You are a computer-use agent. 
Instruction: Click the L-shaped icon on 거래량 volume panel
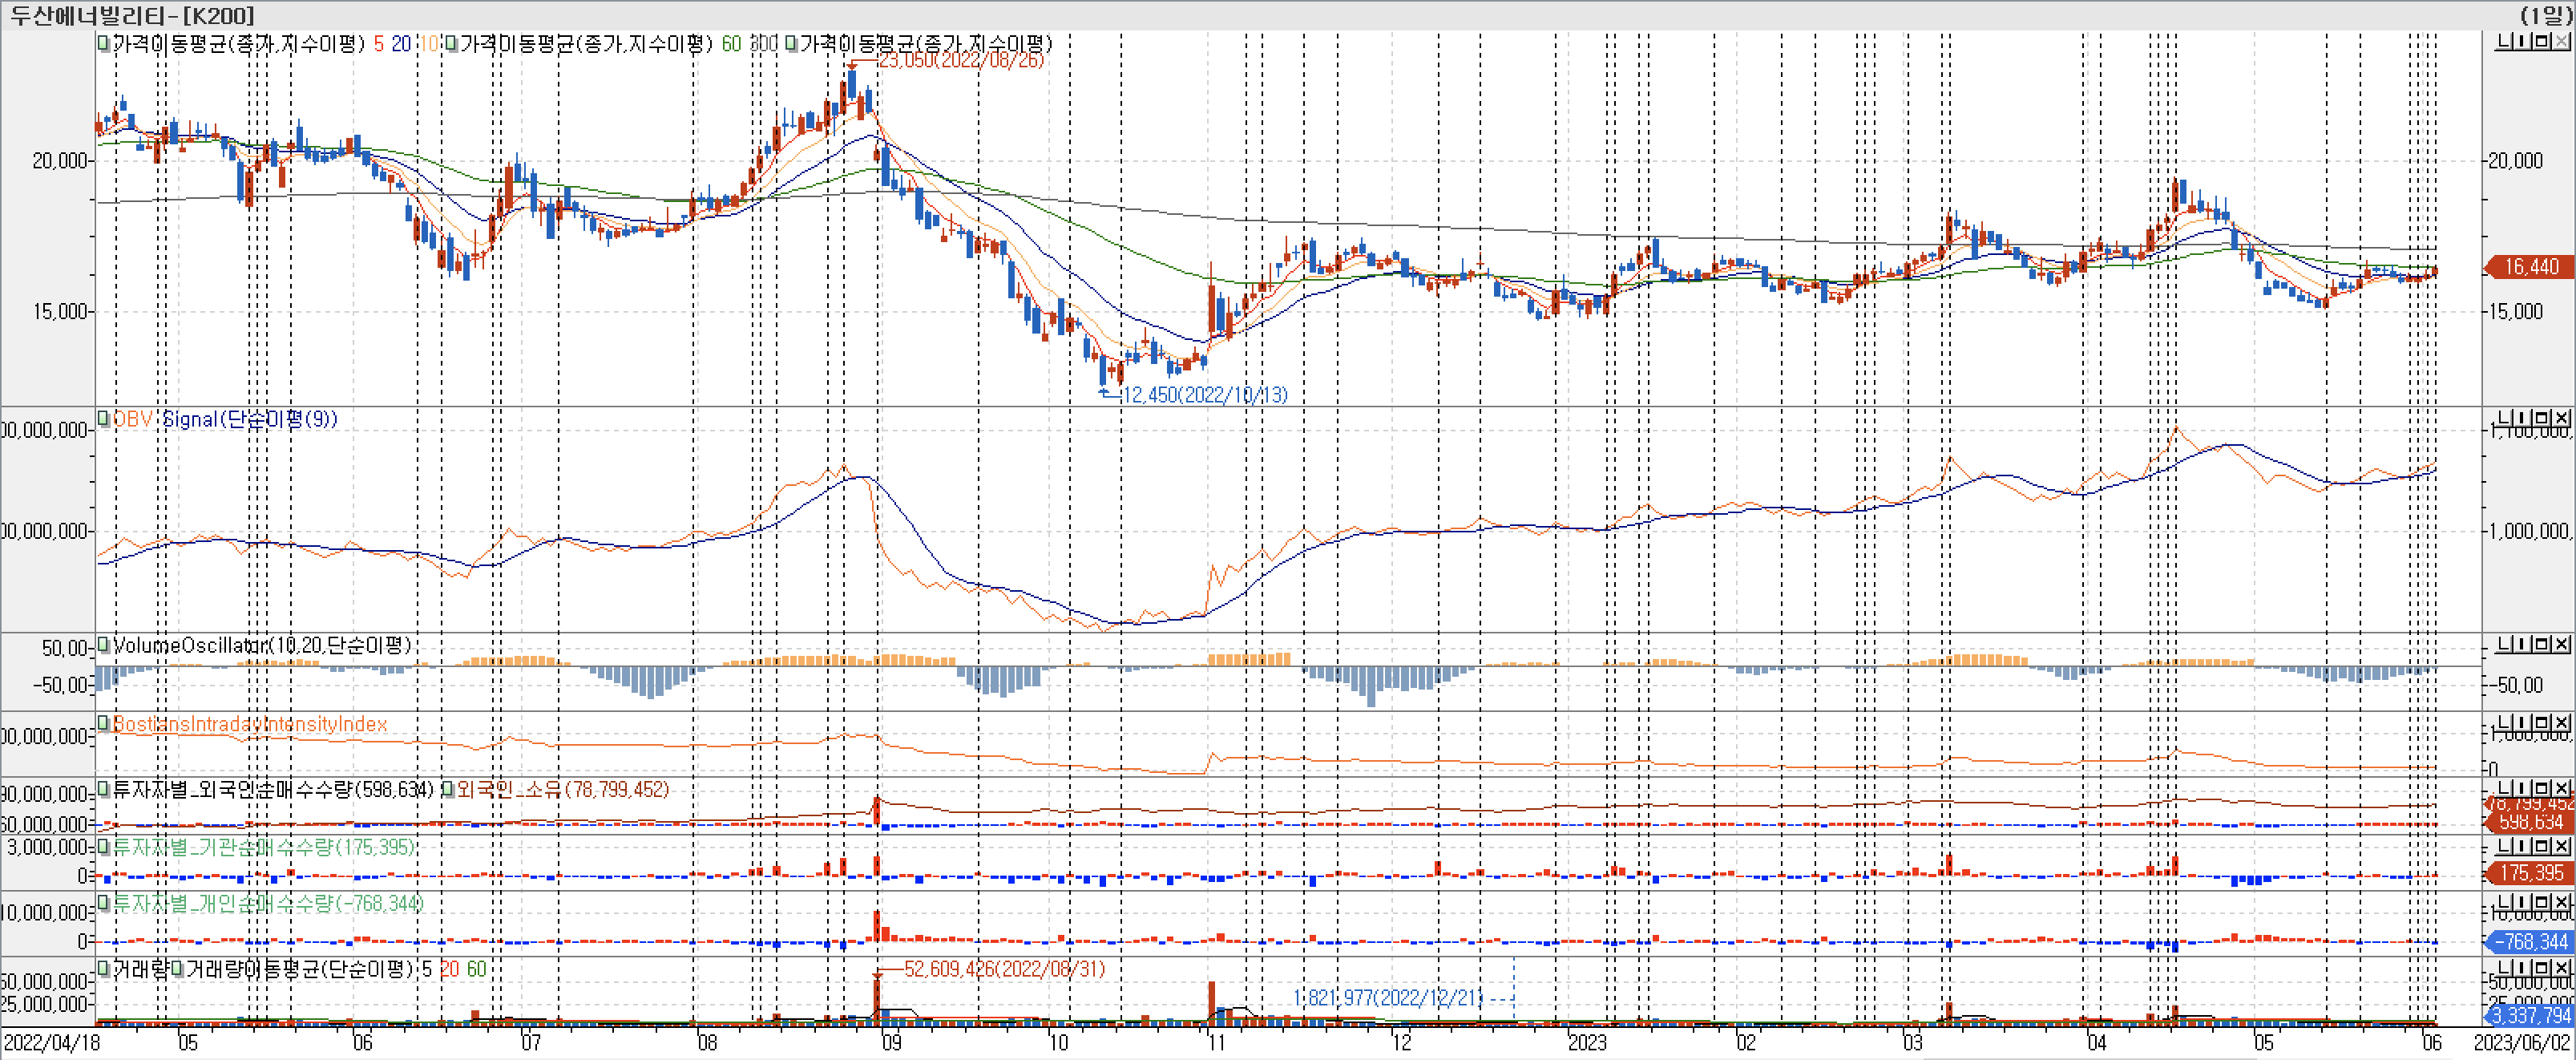tap(2504, 968)
